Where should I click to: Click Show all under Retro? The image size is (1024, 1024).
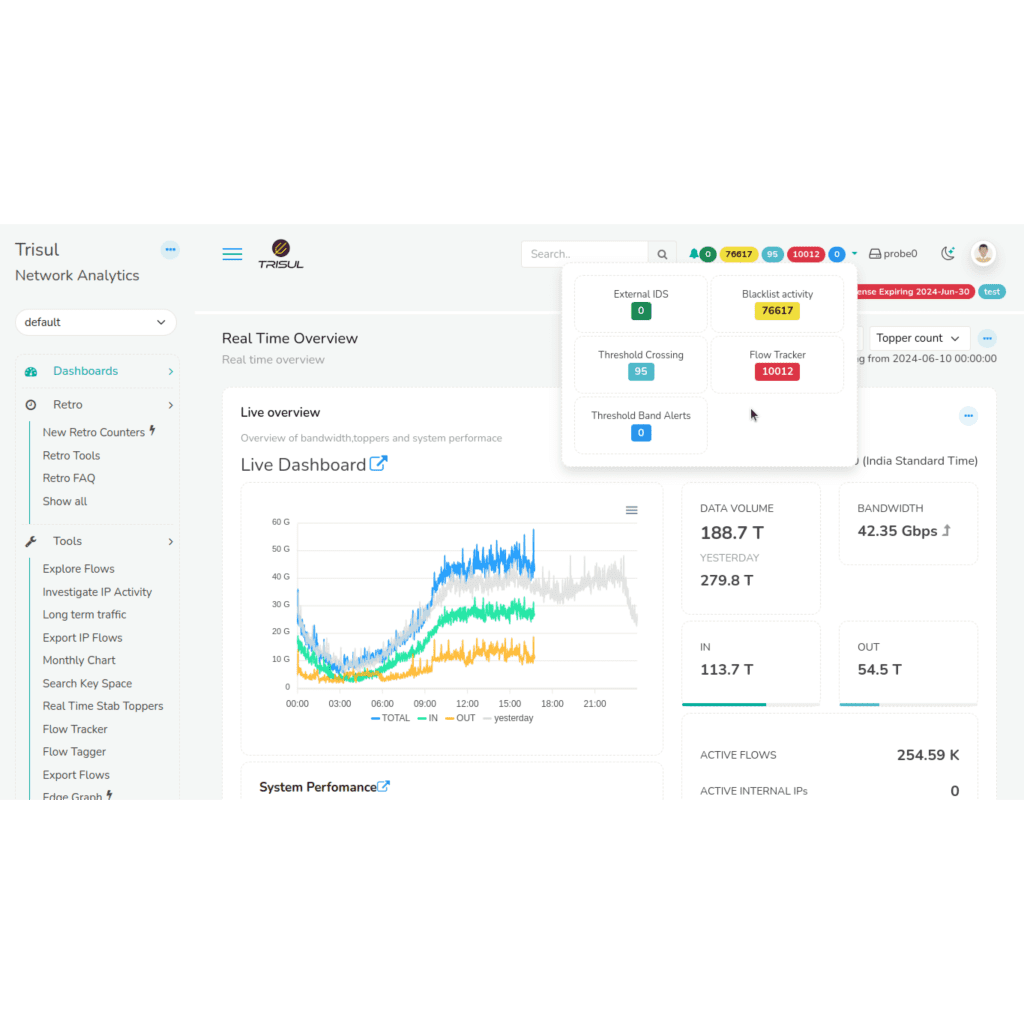point(65,501)
